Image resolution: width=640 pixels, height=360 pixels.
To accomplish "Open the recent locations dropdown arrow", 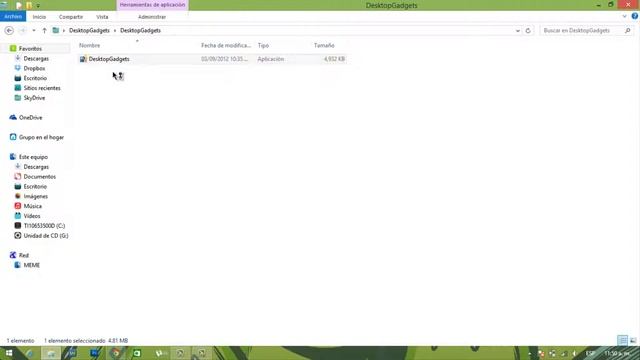I will coord(34,31).
